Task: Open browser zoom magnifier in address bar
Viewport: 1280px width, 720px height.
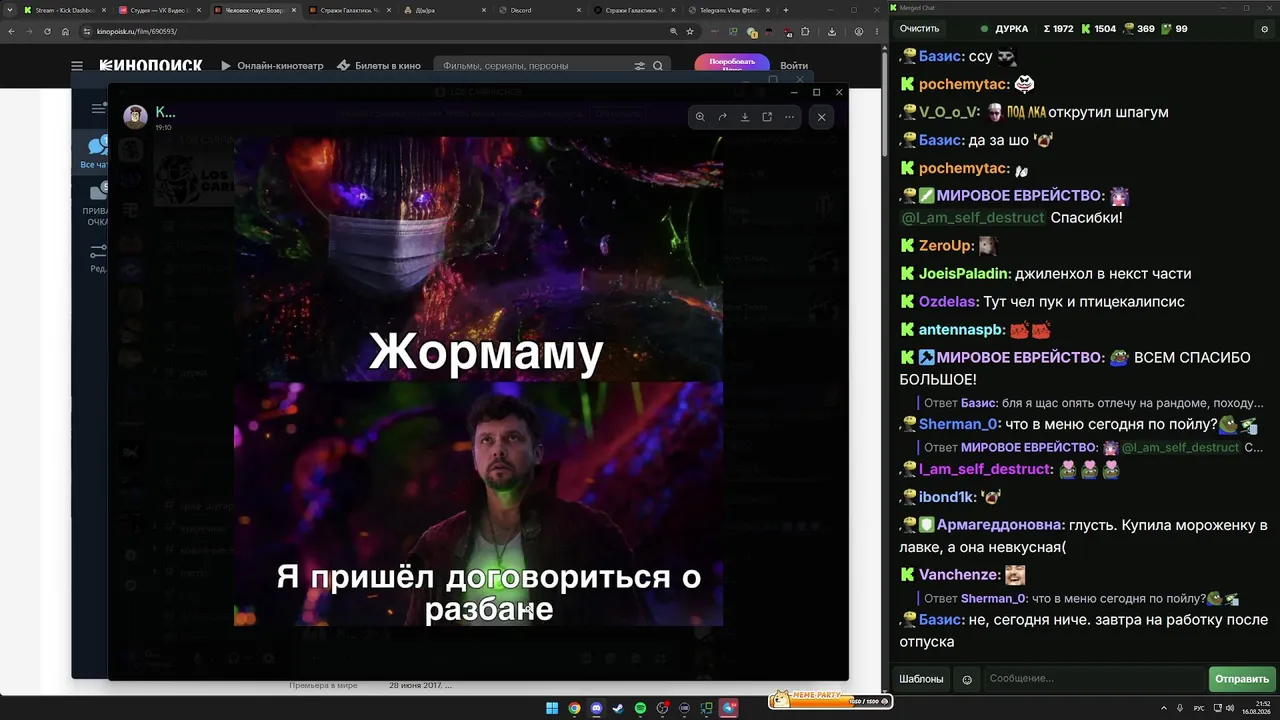Action: (x=674, y=31)
